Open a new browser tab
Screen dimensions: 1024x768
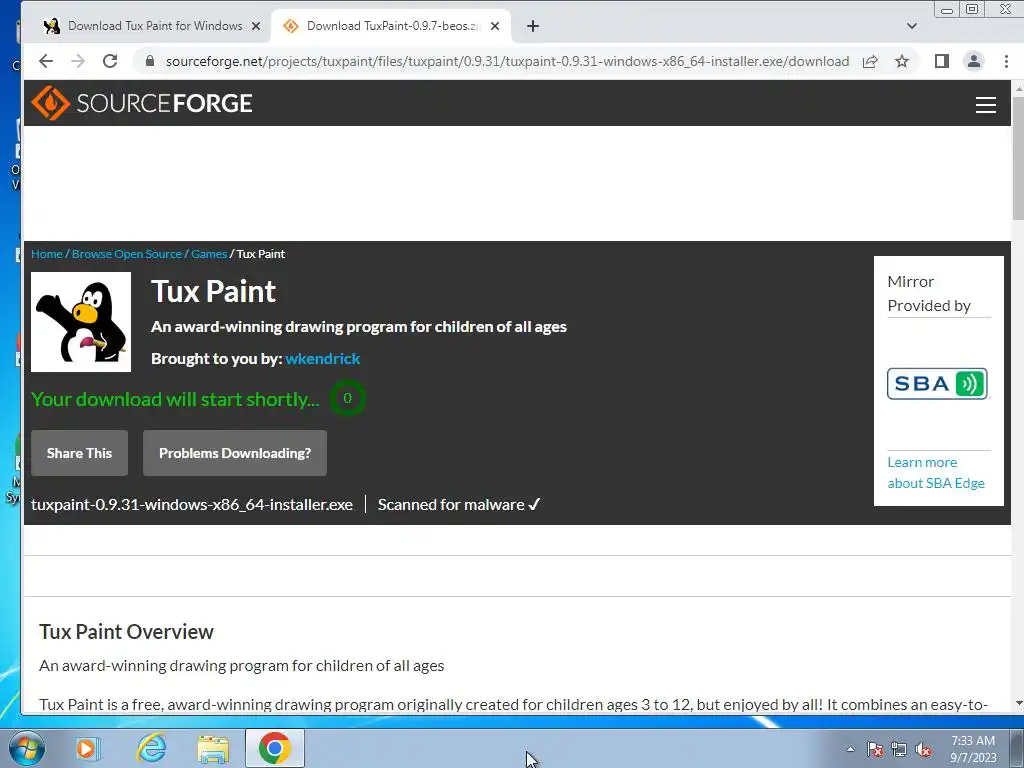coord(533,26)
